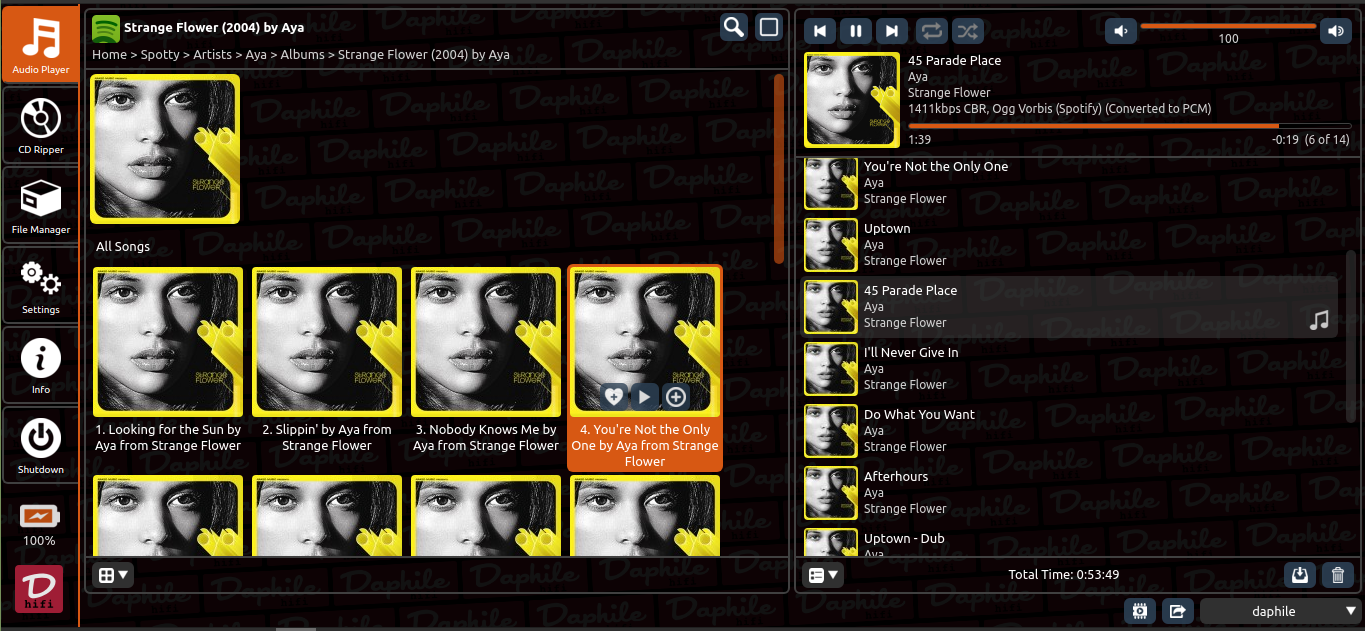Go to Home in the breadcrumb
The width and height of the screenshot is (1365, 631).
(109, 55)
